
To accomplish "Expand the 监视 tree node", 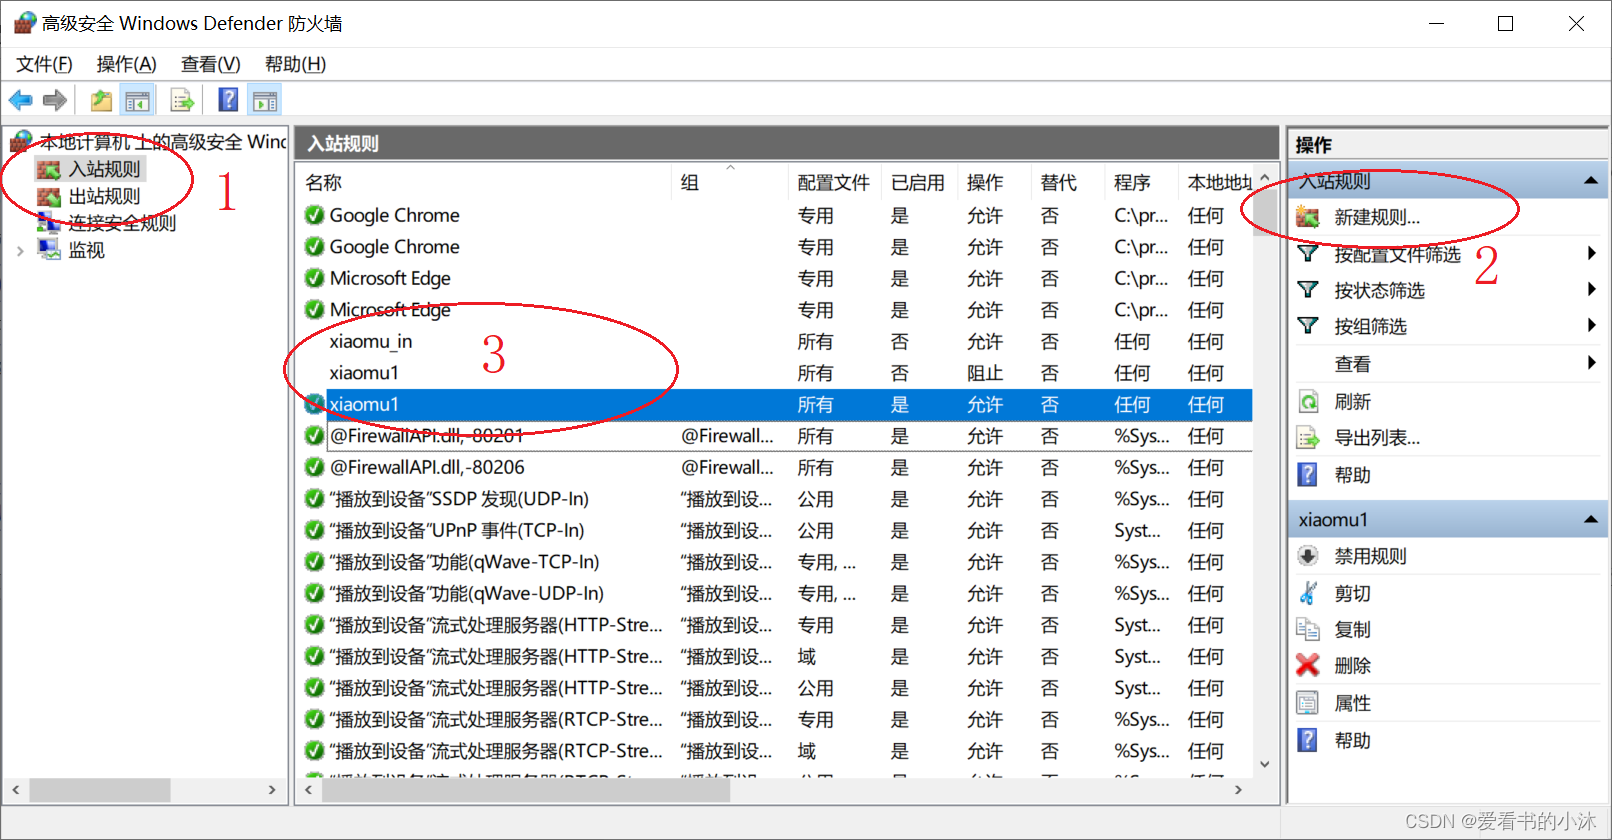I will point(20,251).
